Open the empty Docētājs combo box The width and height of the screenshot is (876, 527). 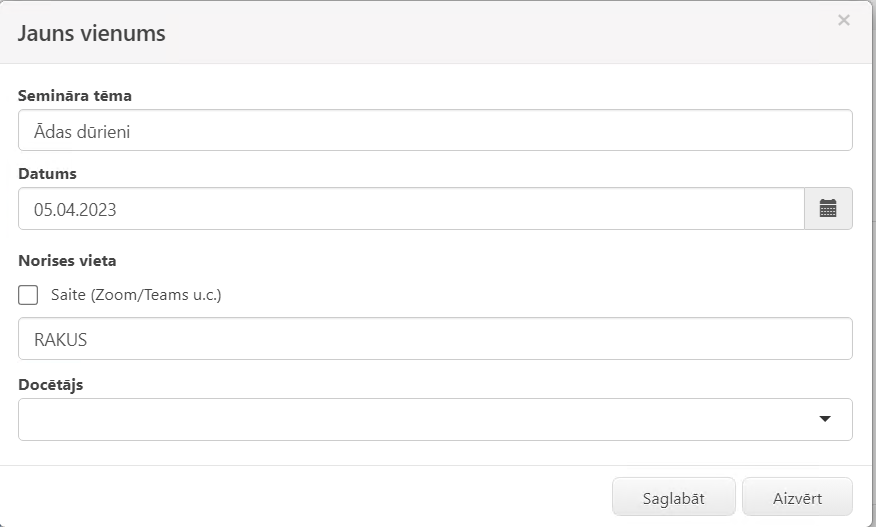435,419
